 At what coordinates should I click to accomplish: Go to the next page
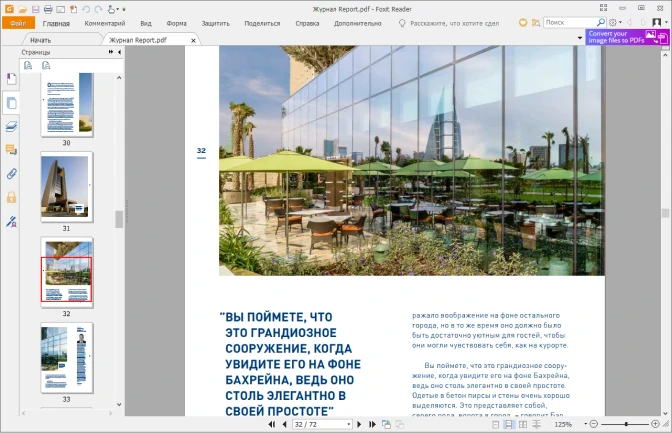coord(359,424)
